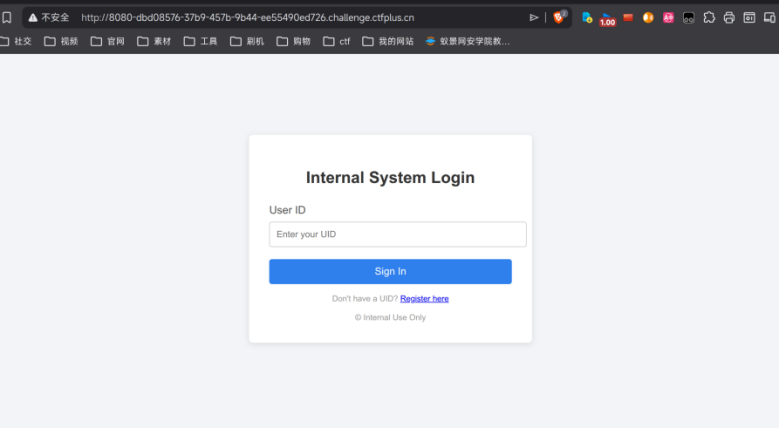780x429 pixels.
Task: Click the send arrow icon in the address bar
Action: 534,17
